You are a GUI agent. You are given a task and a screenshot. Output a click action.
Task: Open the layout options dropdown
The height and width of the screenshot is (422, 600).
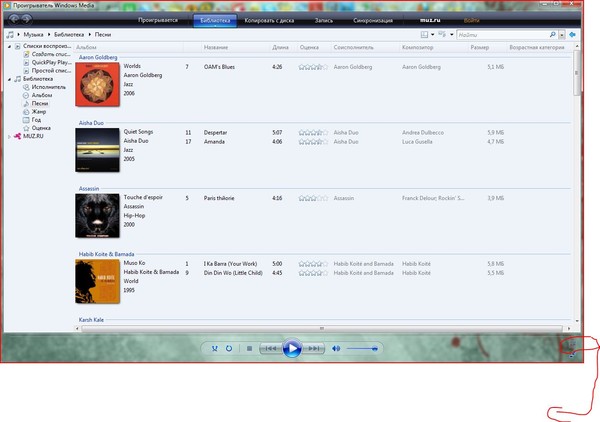432,34
